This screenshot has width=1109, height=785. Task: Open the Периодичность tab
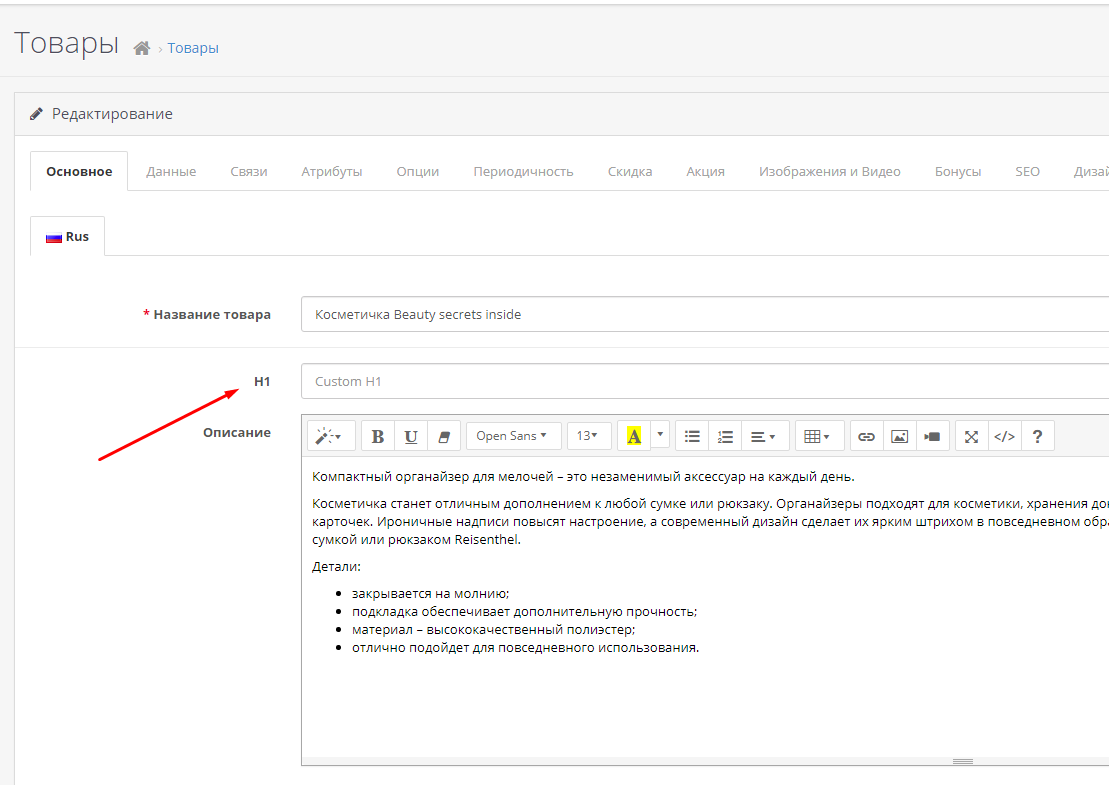(523, 171)
